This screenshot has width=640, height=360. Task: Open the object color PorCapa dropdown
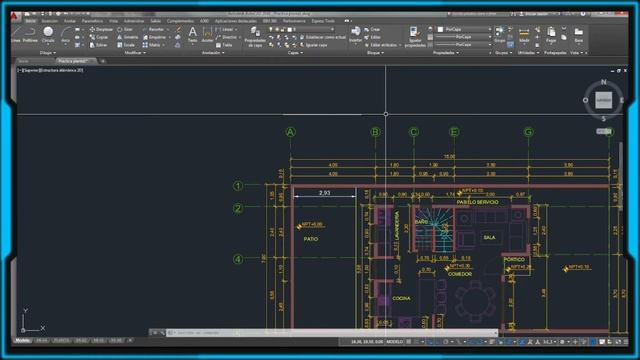click(x=464, y=29)
